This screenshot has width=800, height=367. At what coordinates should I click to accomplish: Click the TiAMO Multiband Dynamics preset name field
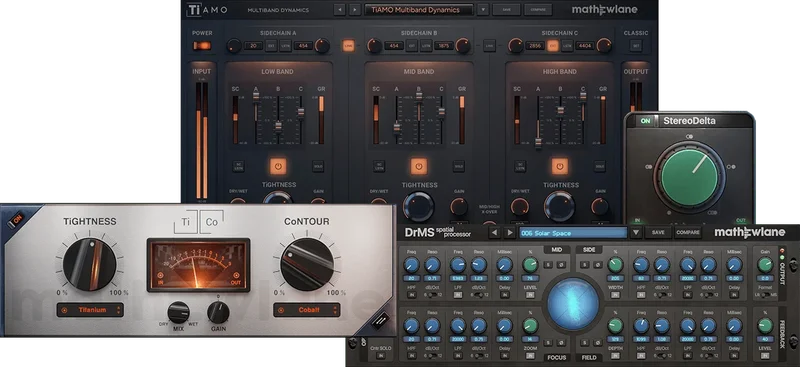point(419,10)
